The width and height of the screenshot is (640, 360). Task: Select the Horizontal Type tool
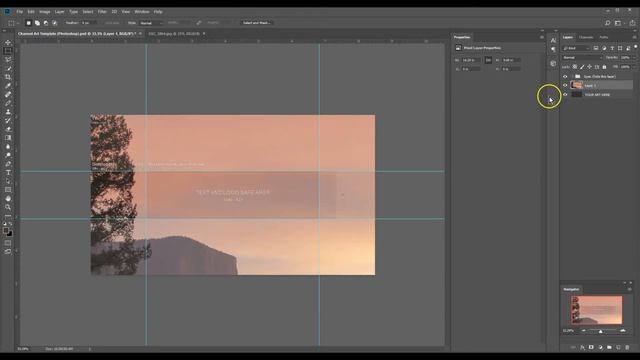pos(8,172)
